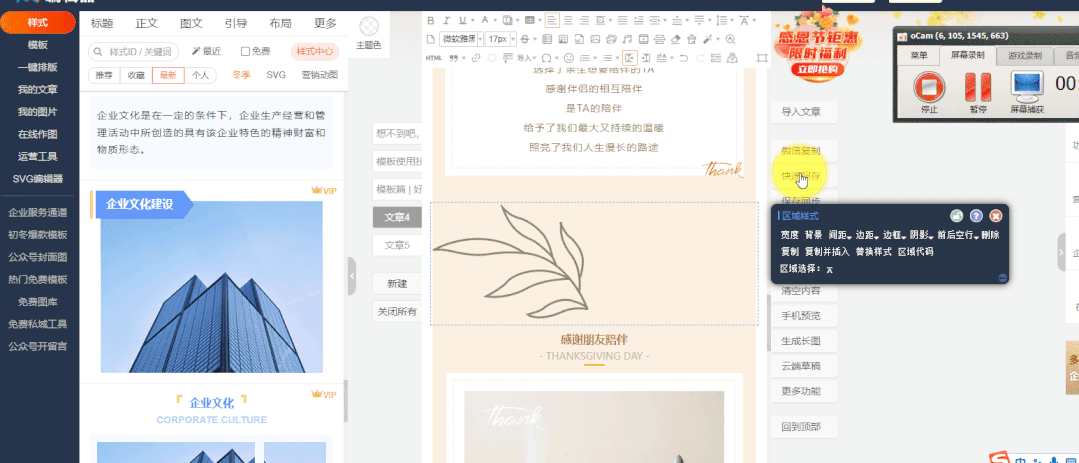1079x463 pixels.
Task: Switch to 图文 style tab
Action: (191, 23)
